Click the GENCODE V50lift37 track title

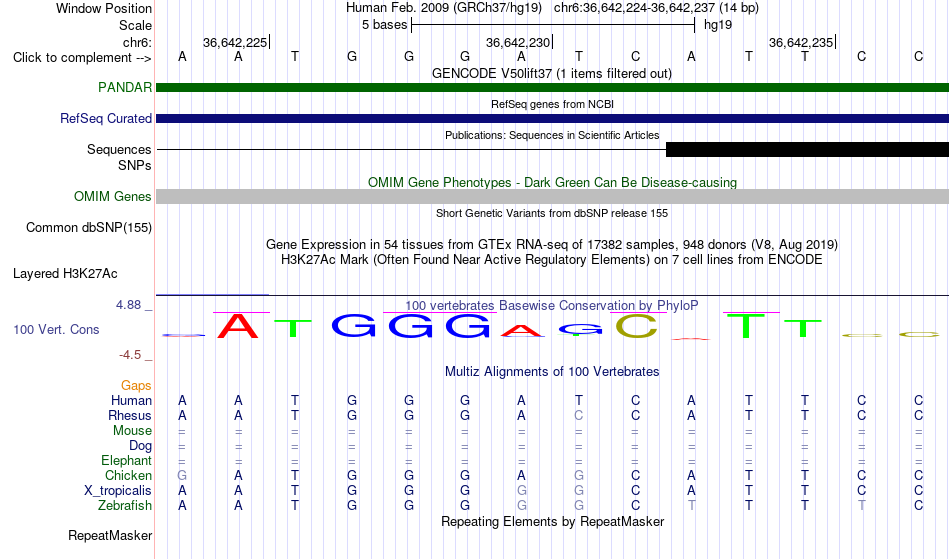tap(552, 73)
